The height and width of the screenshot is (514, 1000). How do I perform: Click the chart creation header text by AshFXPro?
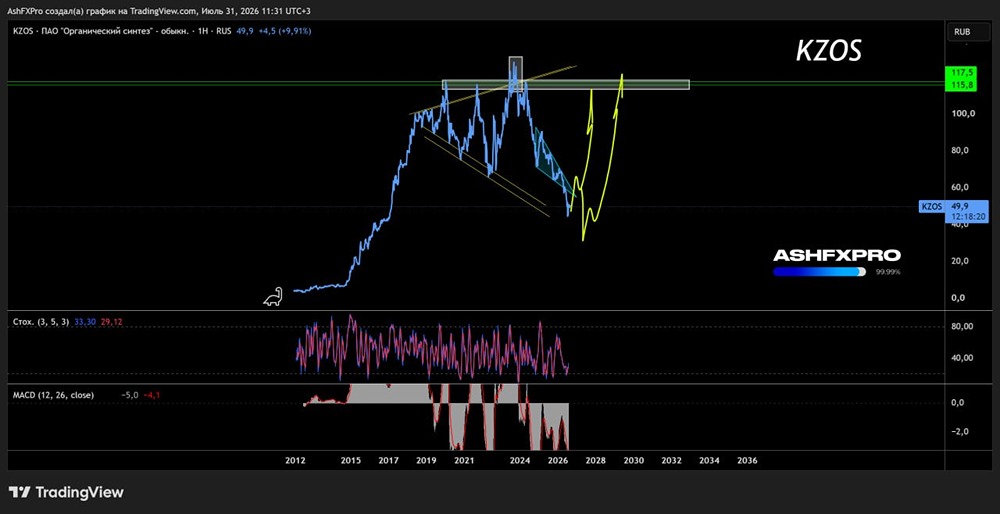click(158, 11)
